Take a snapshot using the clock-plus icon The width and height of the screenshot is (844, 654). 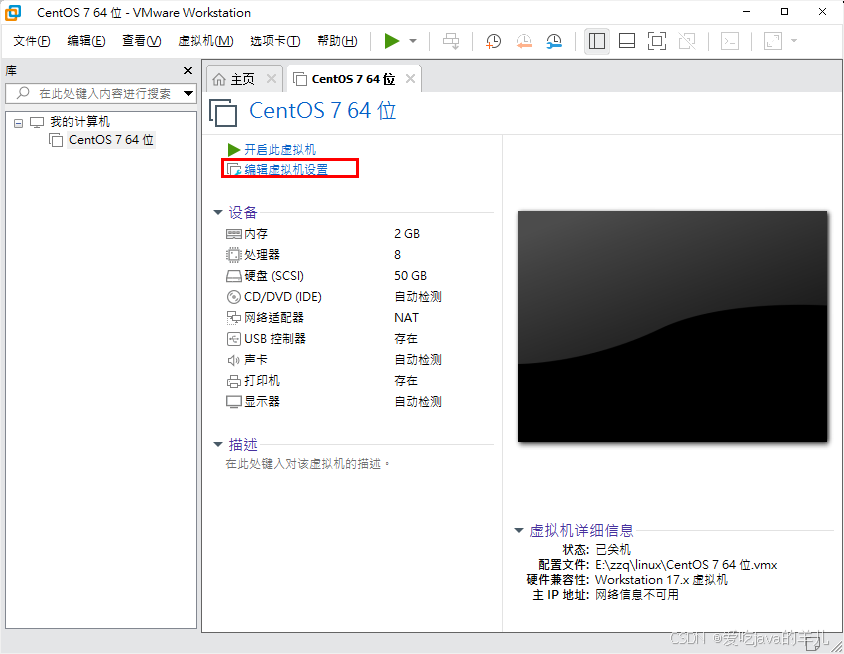tap(493, 41)
